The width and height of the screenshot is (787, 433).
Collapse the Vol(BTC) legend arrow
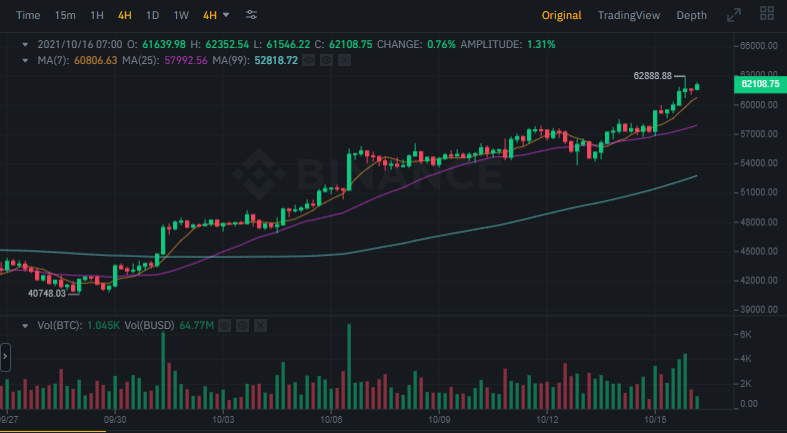pos(26,325)
